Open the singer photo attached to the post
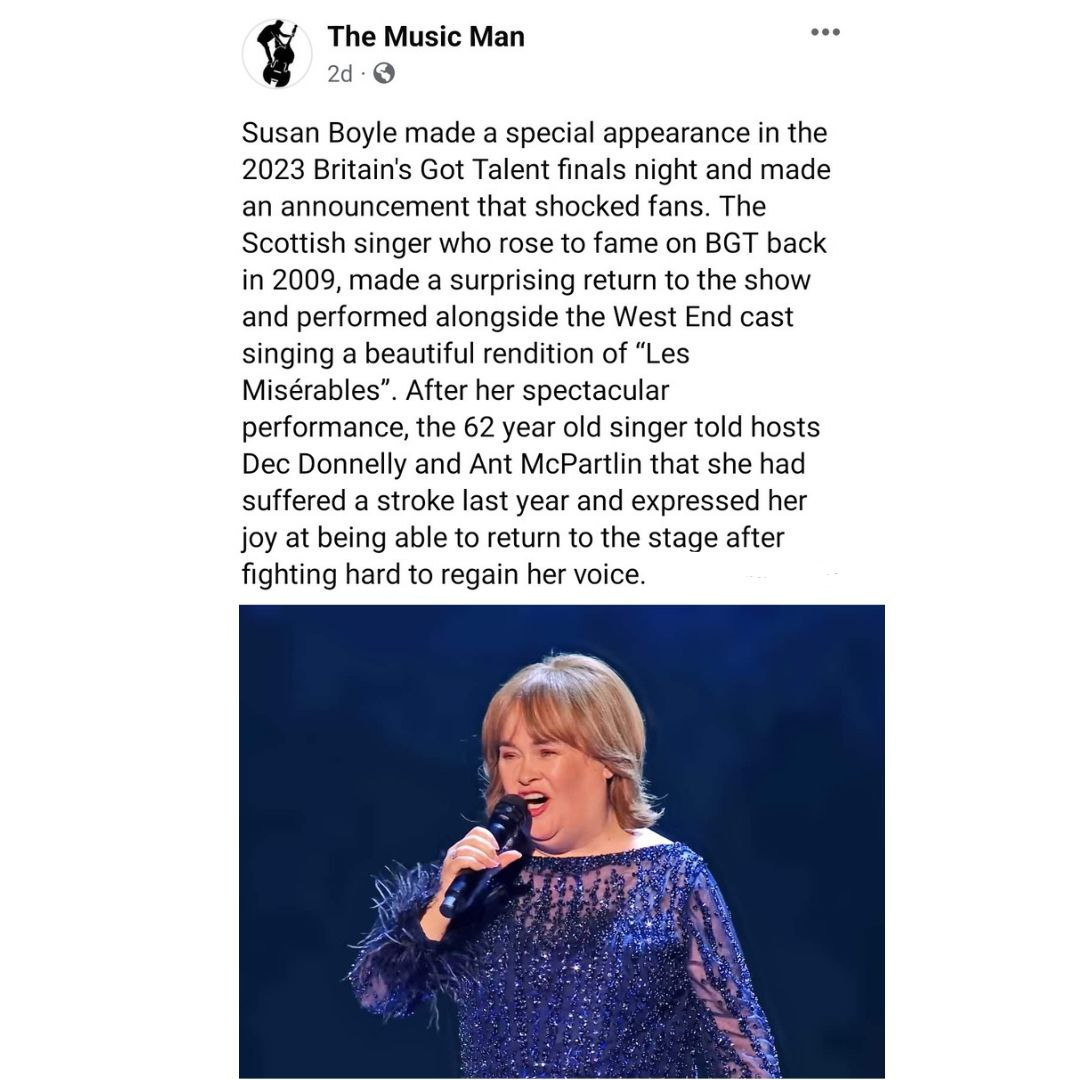The image size is (1080, 1080). click(x=561, y=840)
